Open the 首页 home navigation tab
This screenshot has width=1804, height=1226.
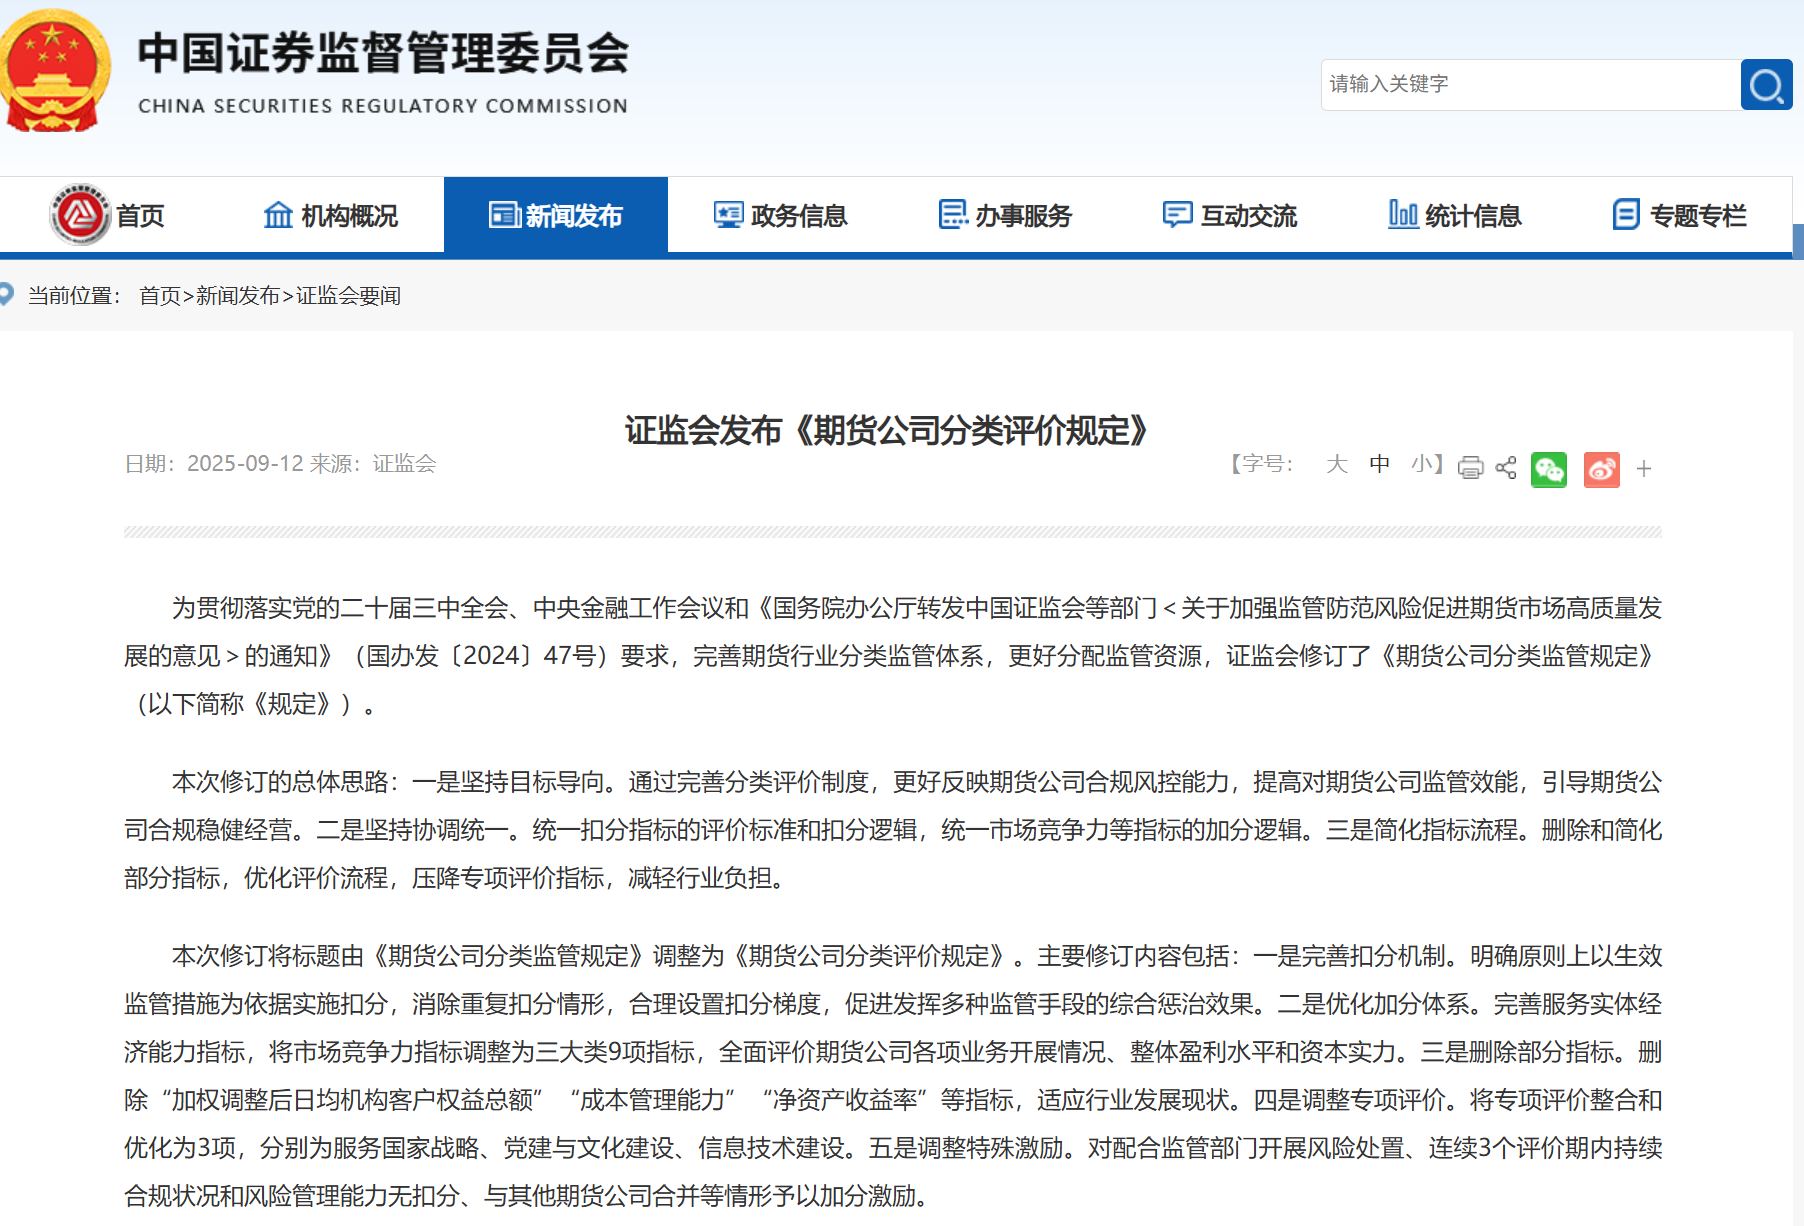coord(108,215)
